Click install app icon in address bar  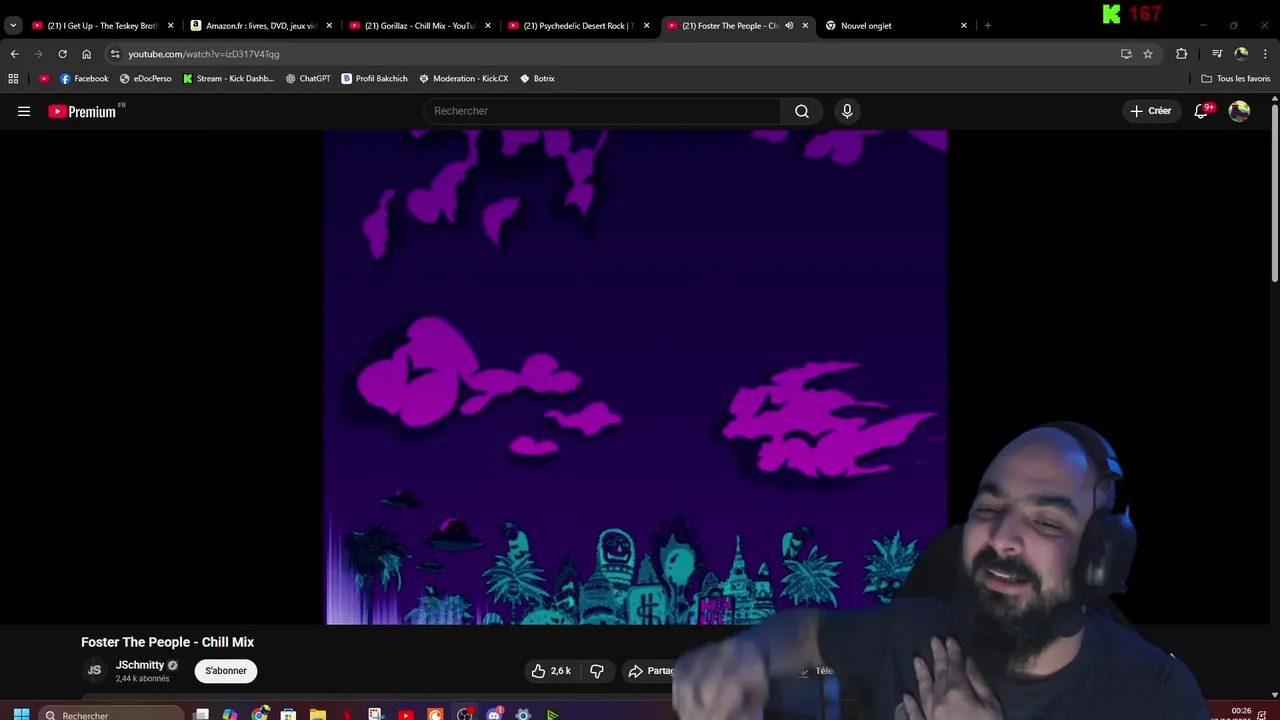(1126, 54)
